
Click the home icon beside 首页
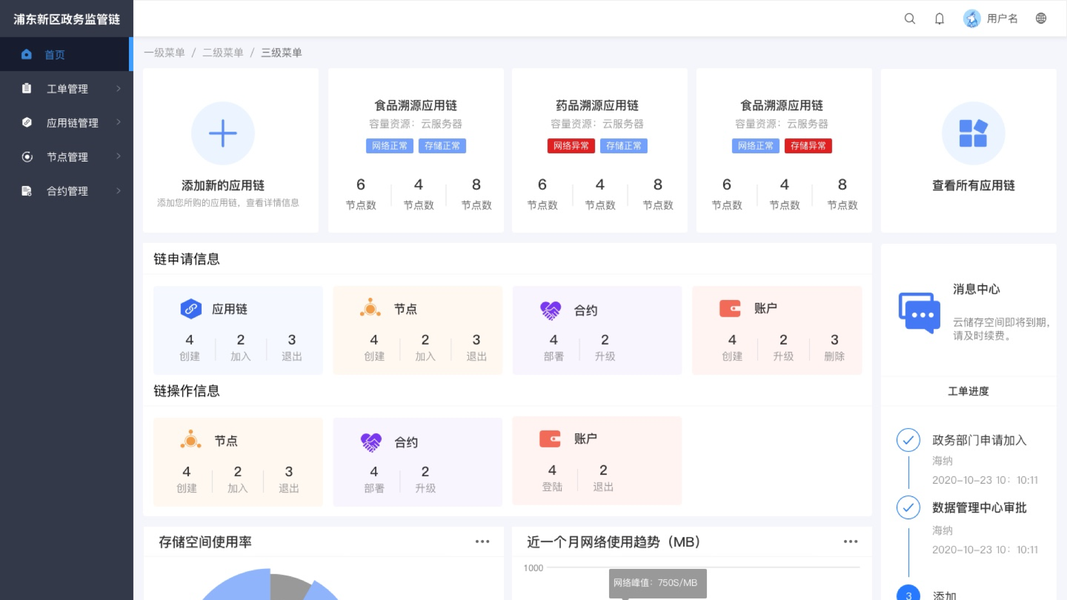(27, 54)
